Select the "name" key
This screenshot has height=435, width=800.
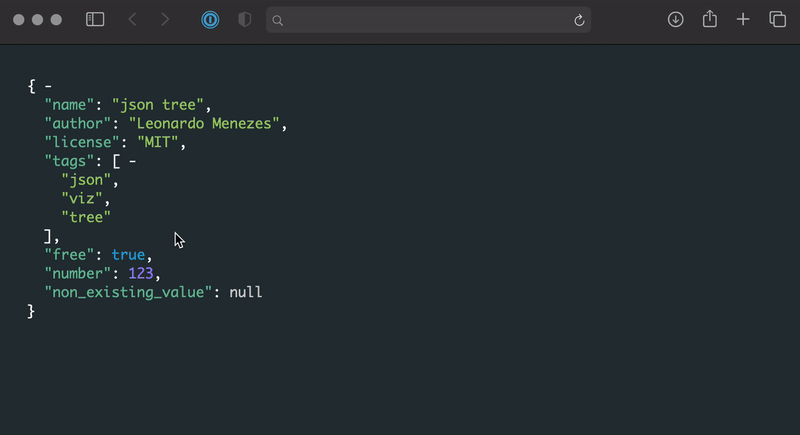tap(69, 105)
